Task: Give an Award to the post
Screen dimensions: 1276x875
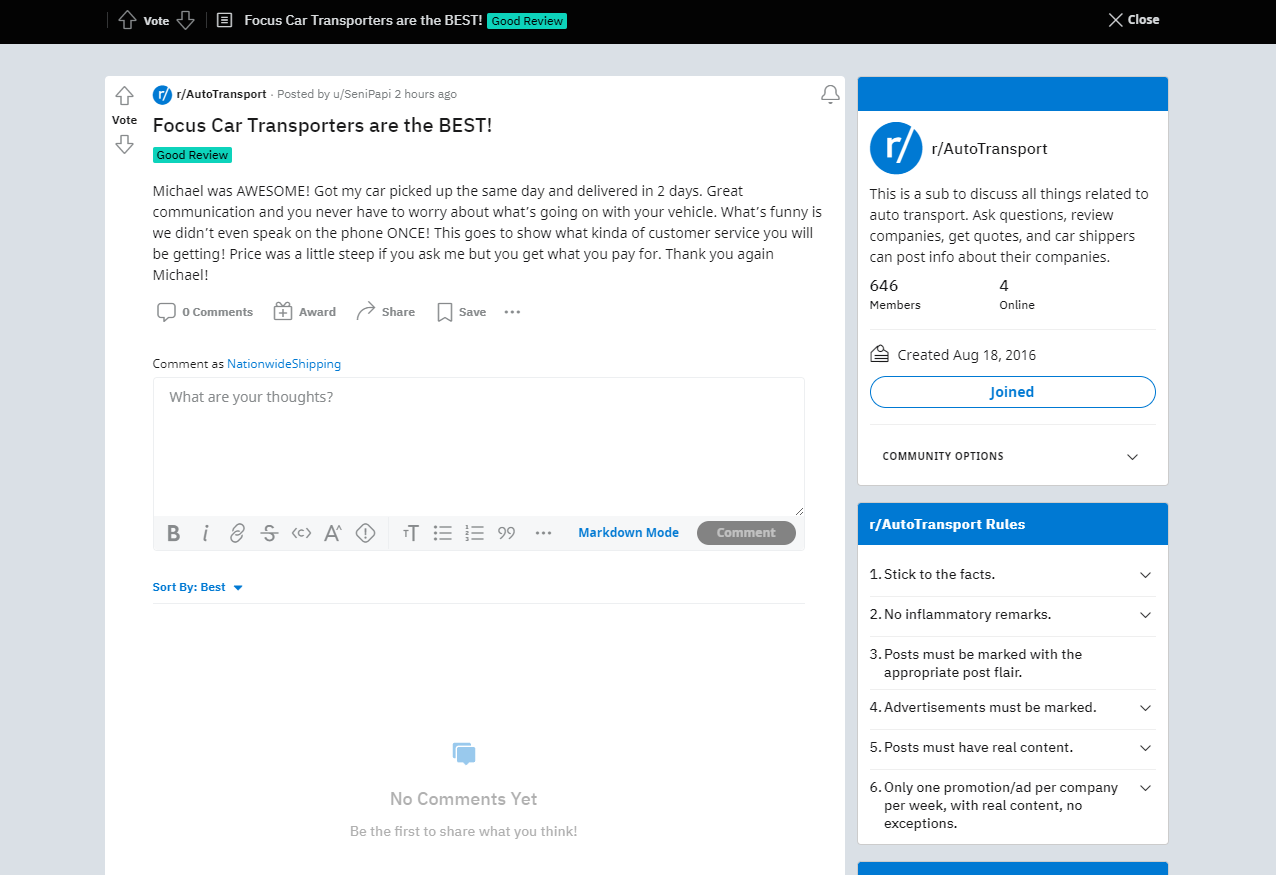Action: [305, 312]
